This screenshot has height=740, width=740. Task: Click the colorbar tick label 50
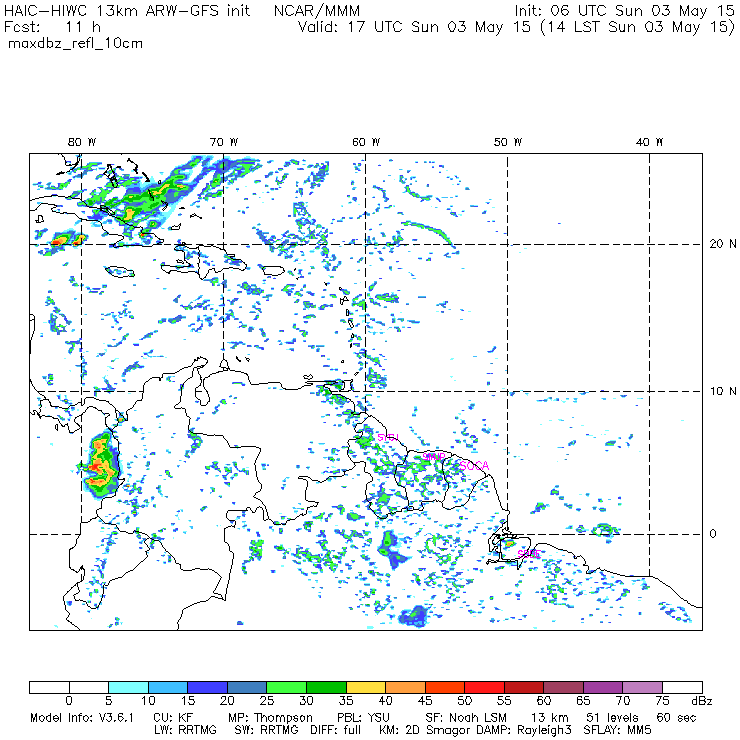pyautogui.click(x=465, y=701)
